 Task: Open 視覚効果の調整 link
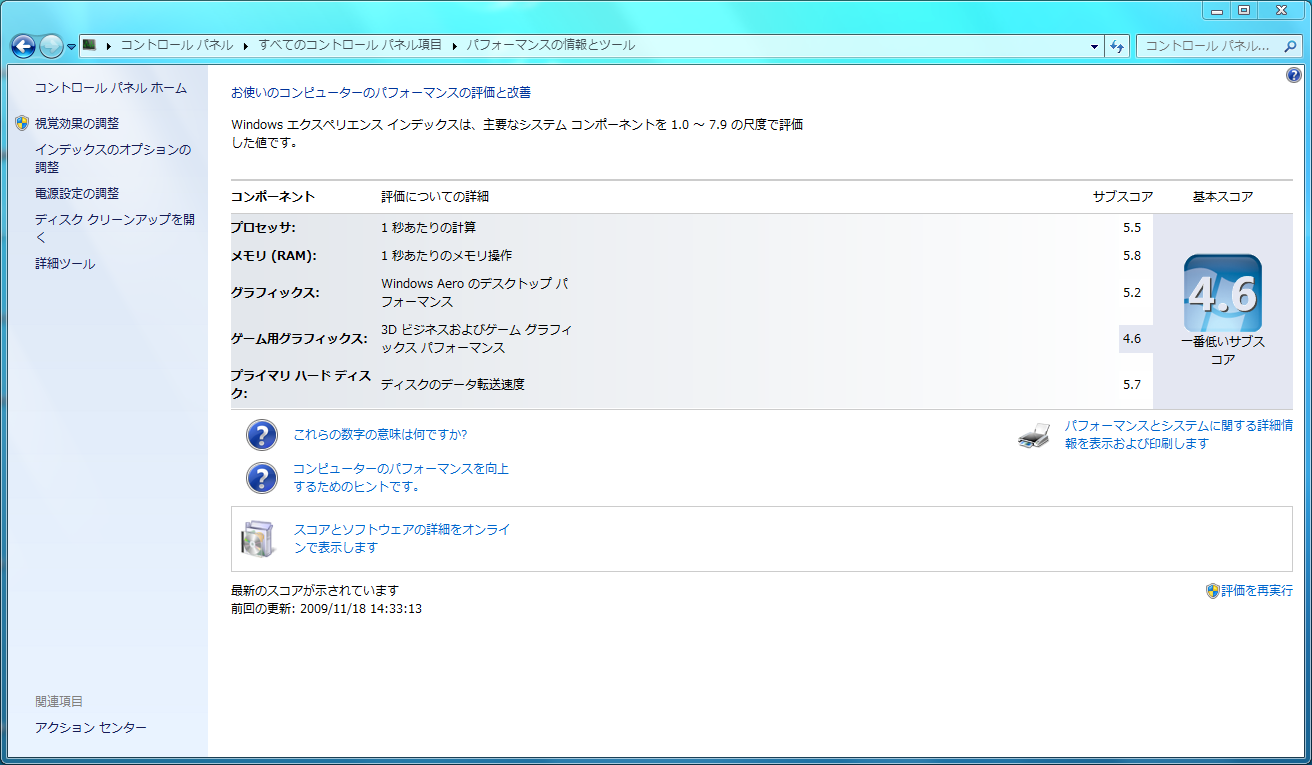pyautogui.click(x=77, y=123)
